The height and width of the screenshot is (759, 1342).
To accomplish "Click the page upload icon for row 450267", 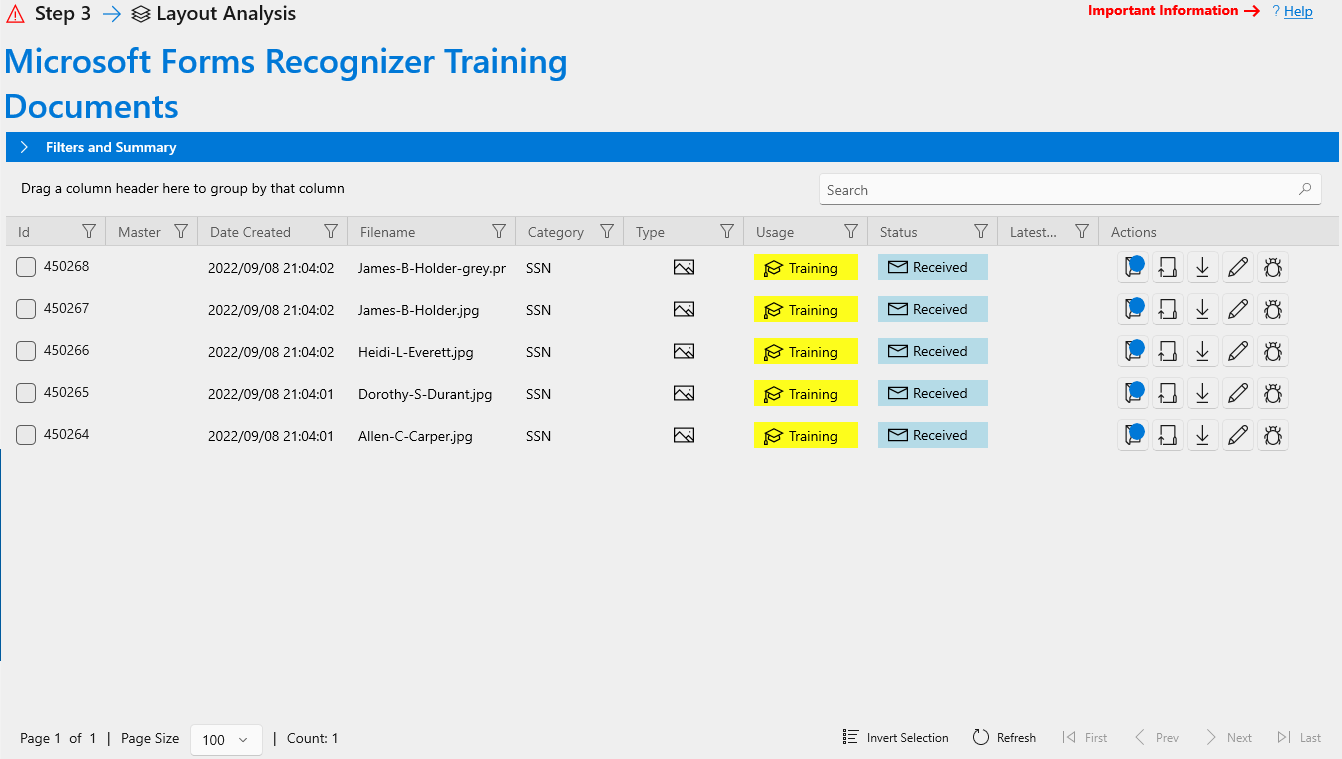I will pos(1168,309).
